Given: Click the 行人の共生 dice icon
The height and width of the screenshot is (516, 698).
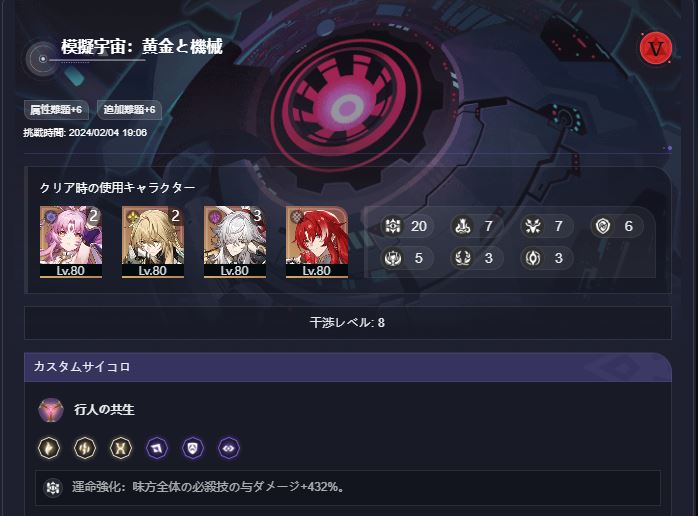Looking at the screenshot, I should click(x=51, y=410).
